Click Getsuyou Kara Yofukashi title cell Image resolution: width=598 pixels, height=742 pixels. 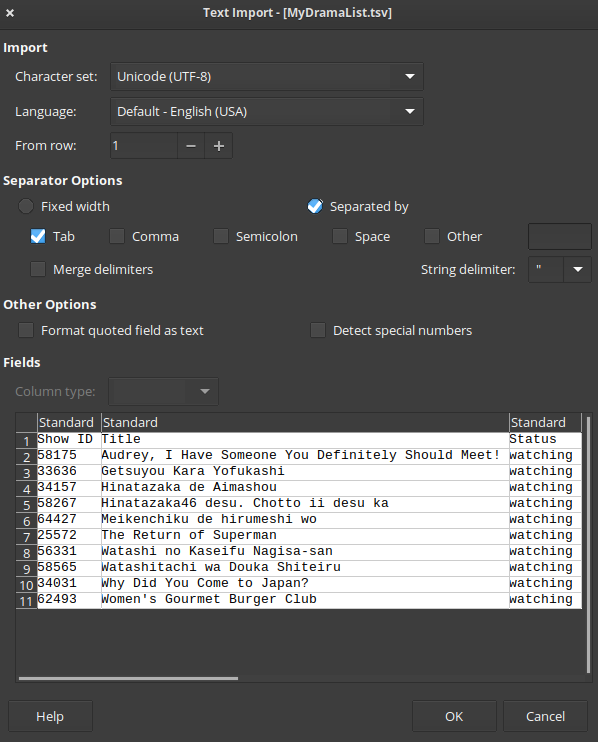305,471
